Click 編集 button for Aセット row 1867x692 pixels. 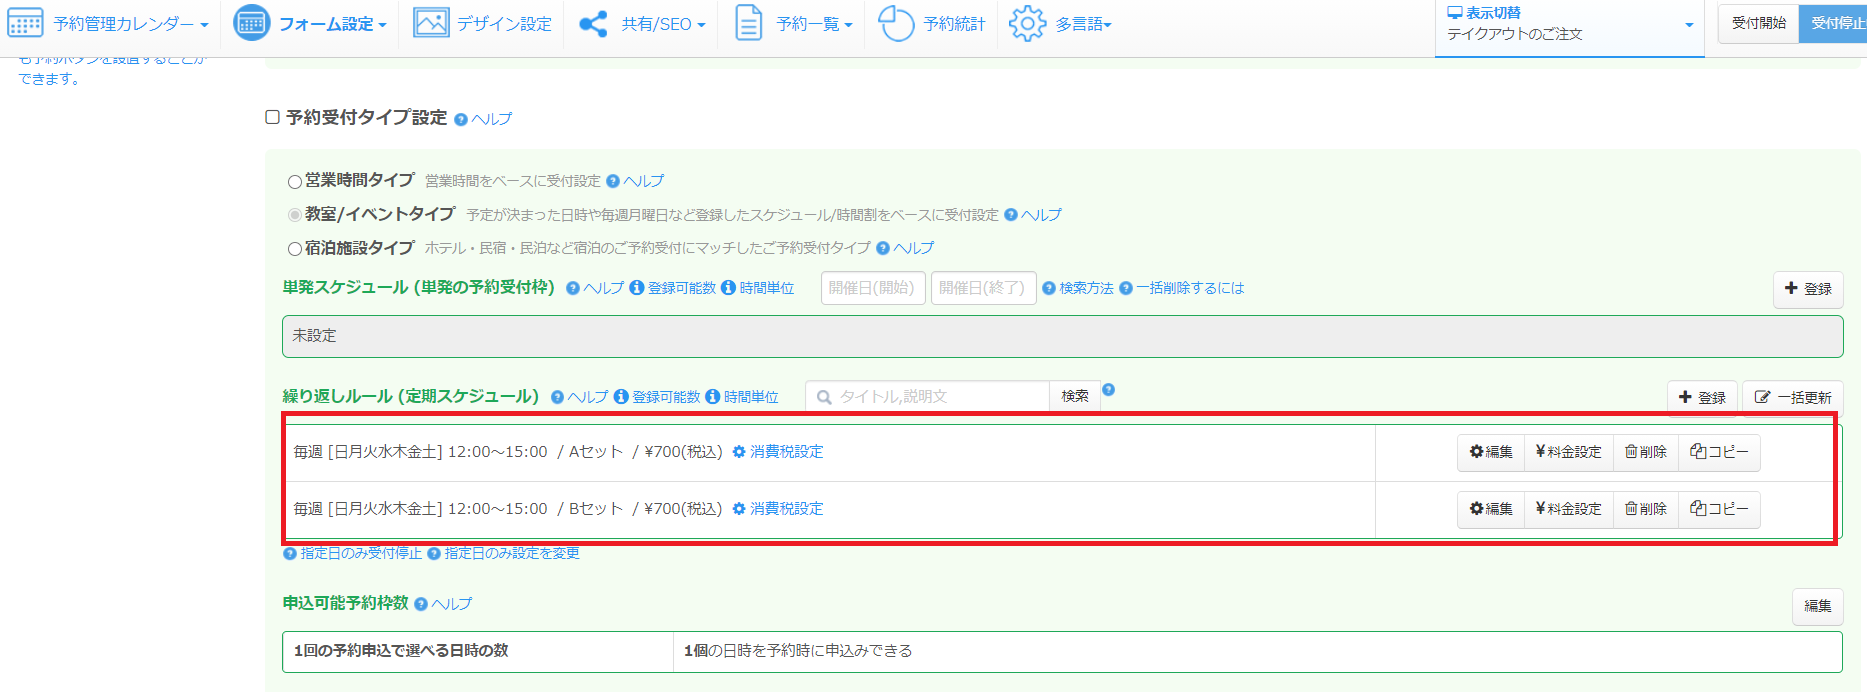1491,452
